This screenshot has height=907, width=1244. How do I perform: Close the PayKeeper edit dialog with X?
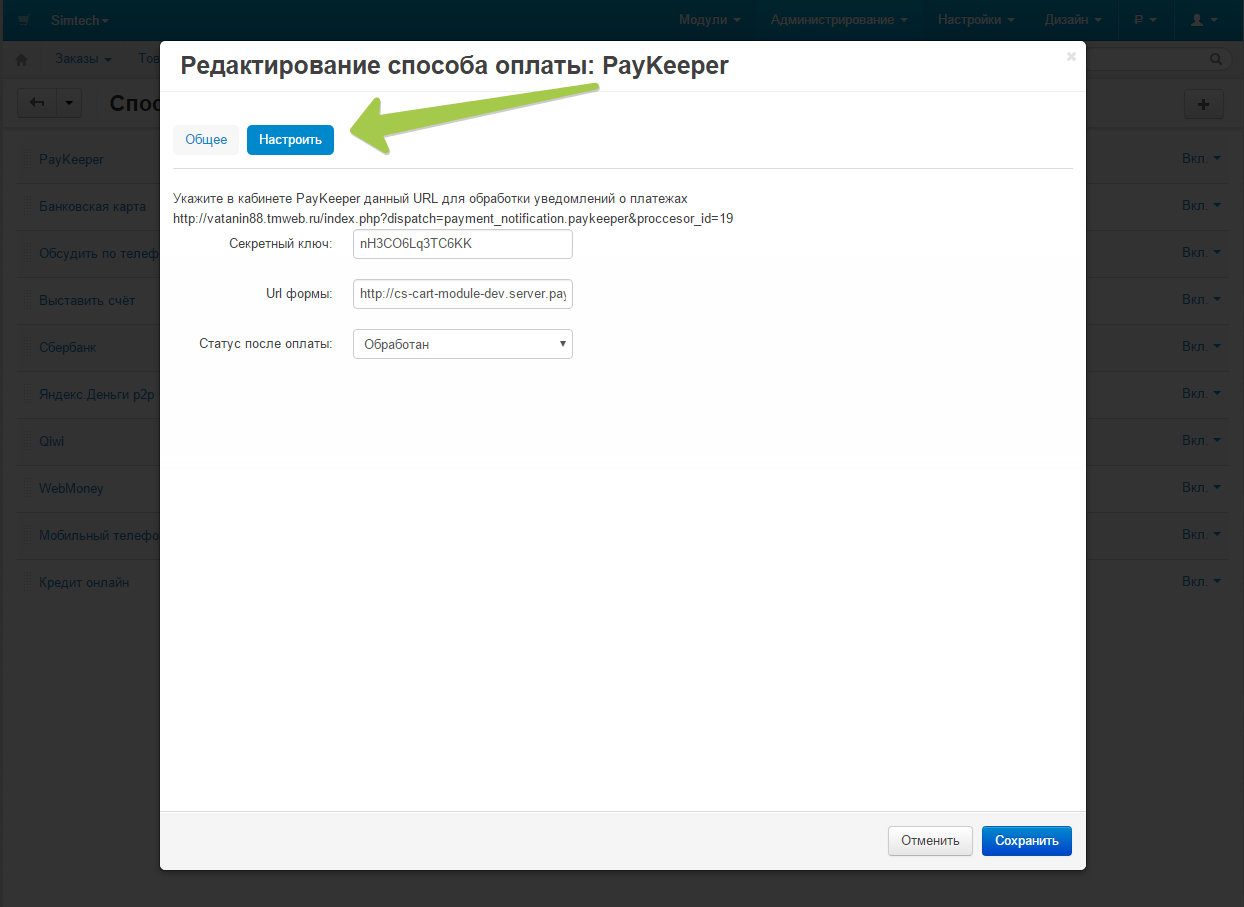click(1071, 57)
